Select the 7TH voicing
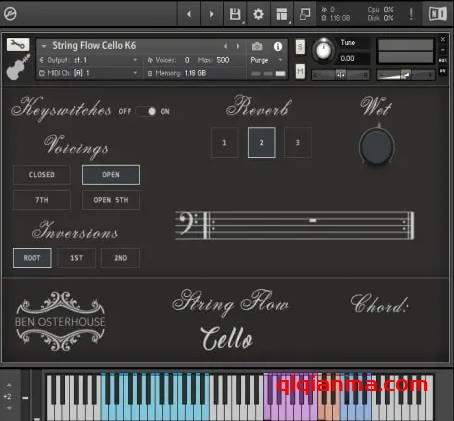 42,200
